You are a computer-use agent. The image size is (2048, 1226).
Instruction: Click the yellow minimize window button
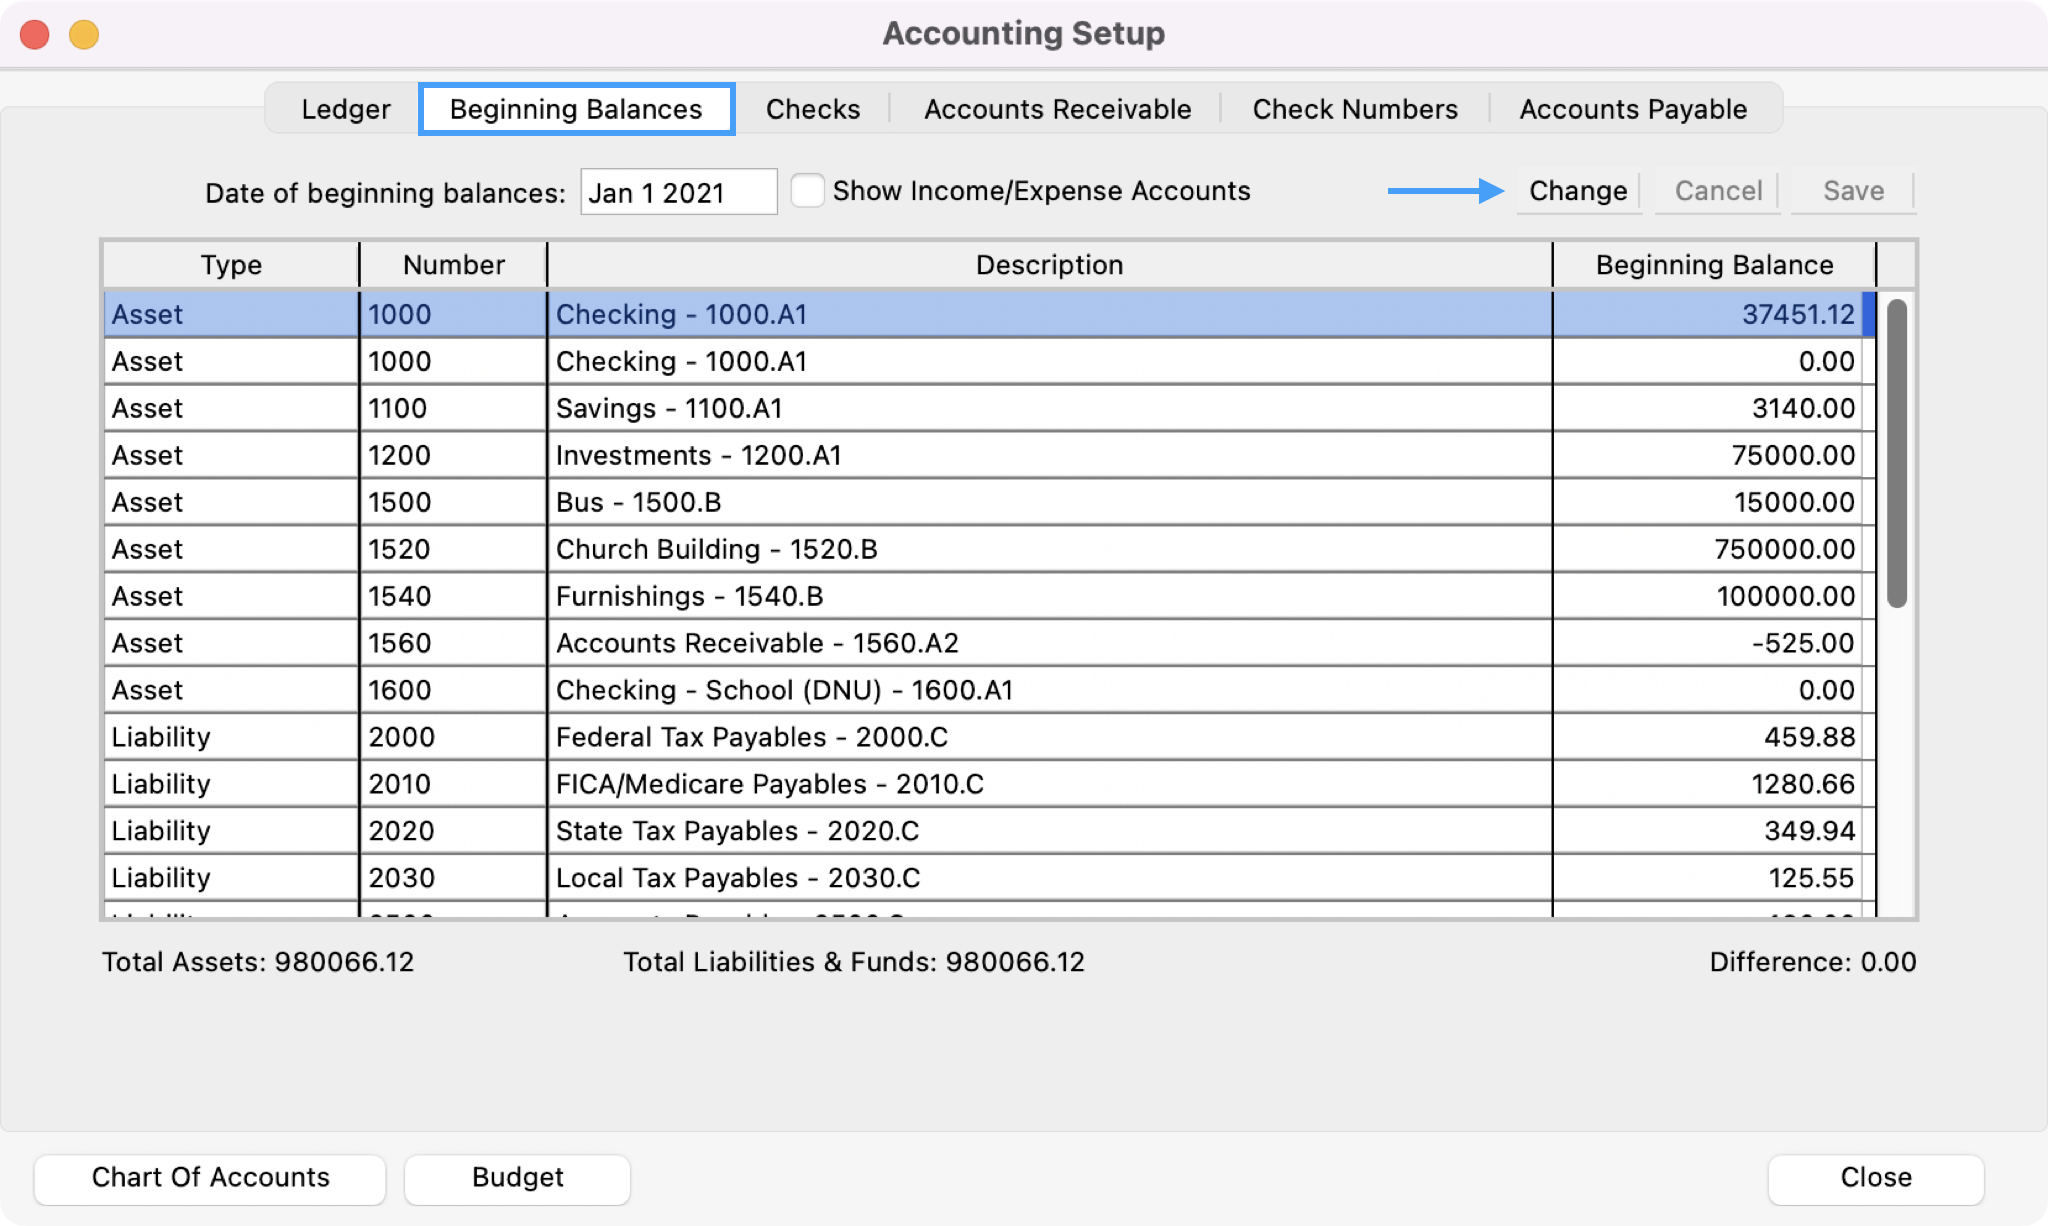[84, 35]
